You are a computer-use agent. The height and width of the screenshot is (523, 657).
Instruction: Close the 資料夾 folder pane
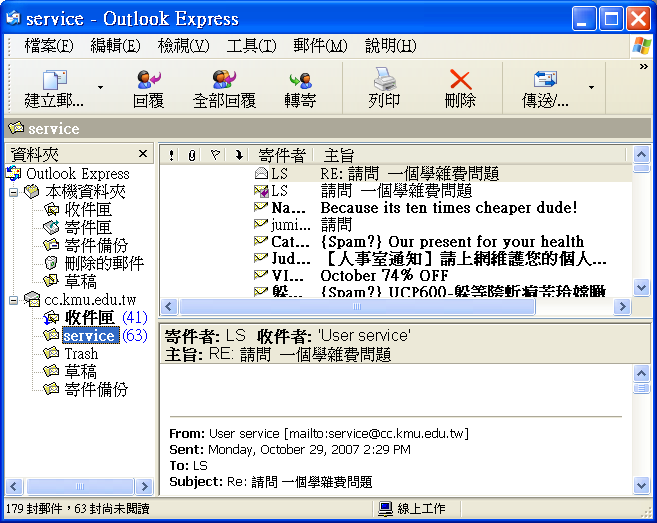click(x=143, y=154)
